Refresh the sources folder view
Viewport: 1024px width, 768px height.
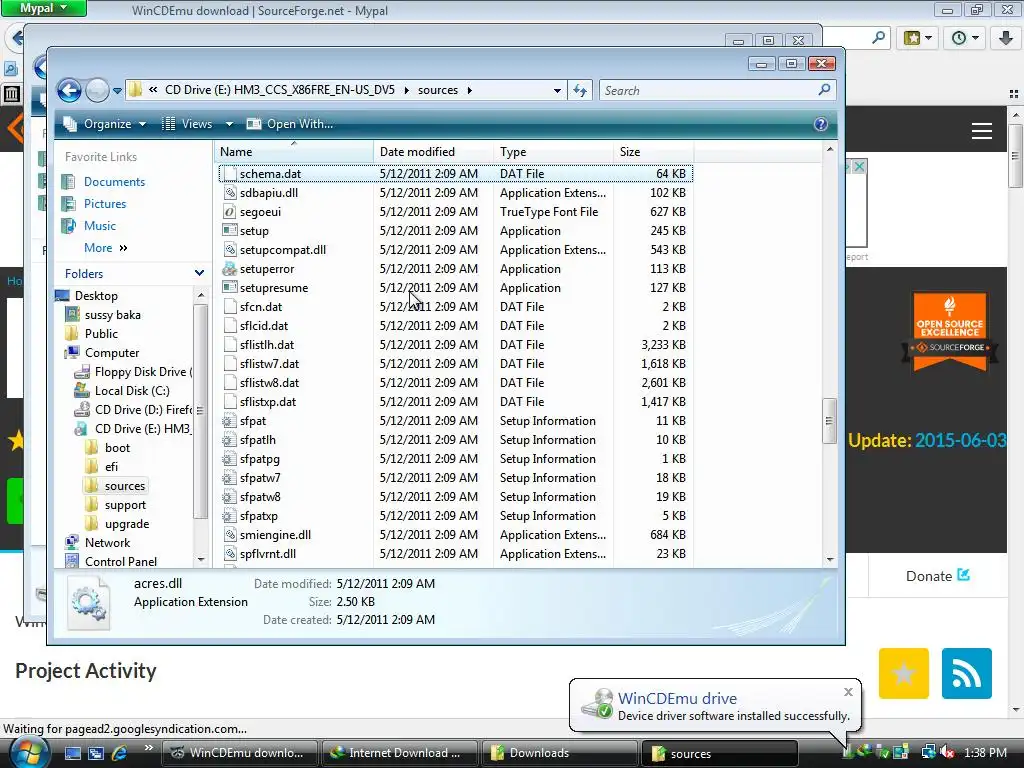580,90
